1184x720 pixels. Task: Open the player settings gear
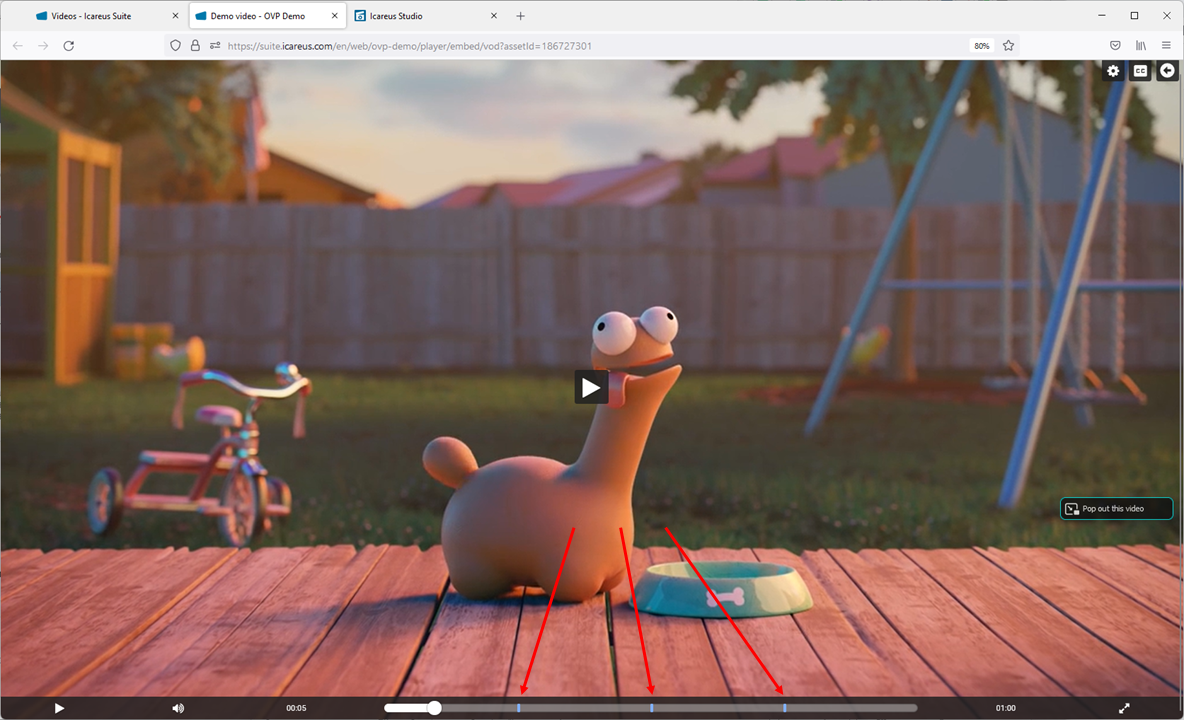(1113, 71)
